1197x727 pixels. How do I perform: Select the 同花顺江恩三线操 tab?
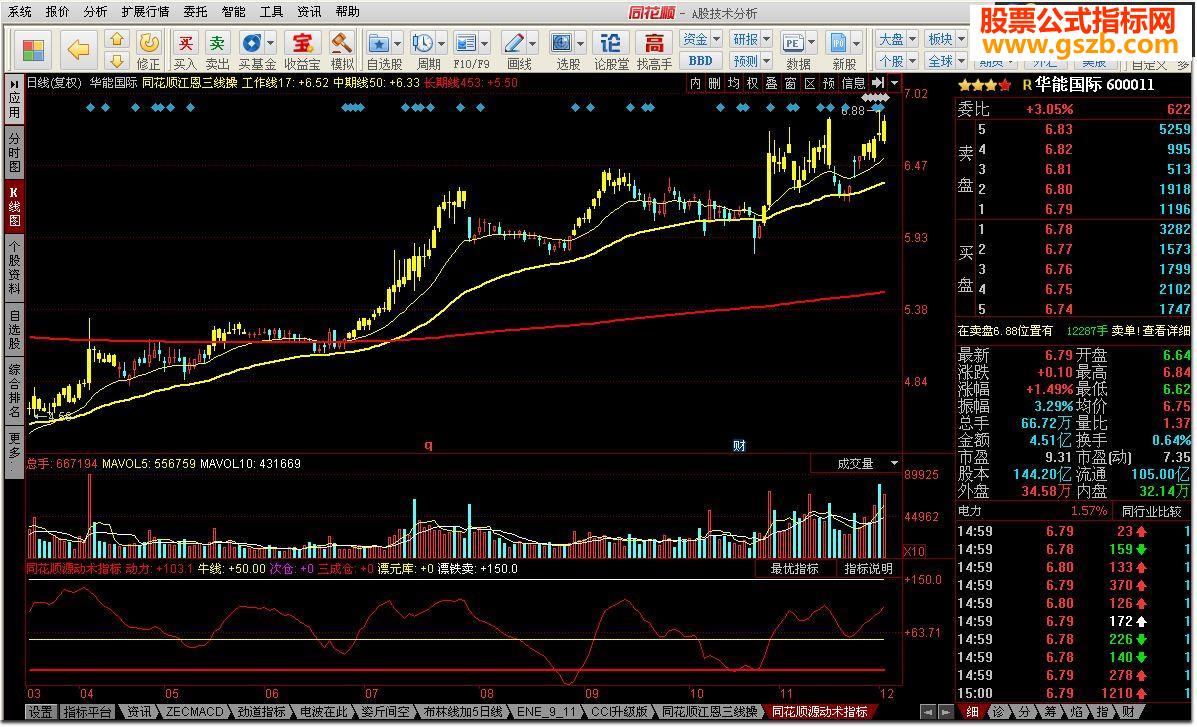(710, 712)
